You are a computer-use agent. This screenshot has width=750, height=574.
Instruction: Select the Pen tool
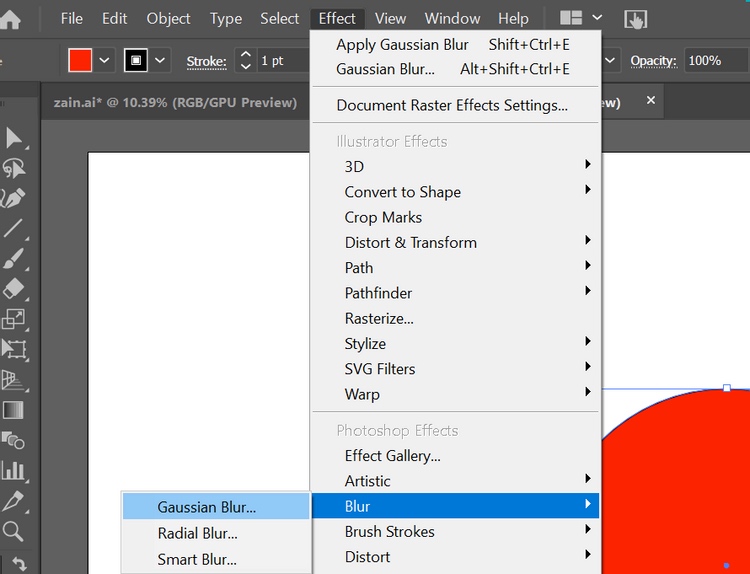point(12,198)
